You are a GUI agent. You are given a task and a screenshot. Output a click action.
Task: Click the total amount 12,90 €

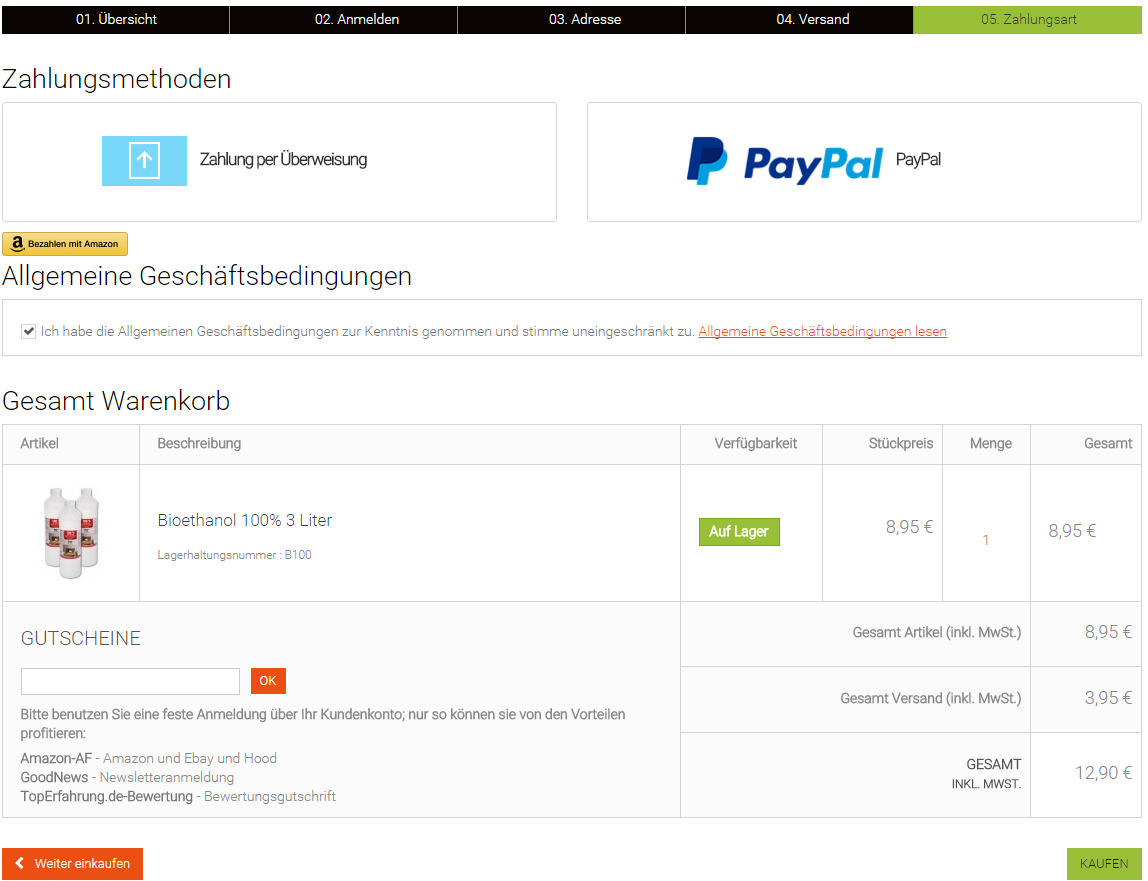(x=1103, y=773)
